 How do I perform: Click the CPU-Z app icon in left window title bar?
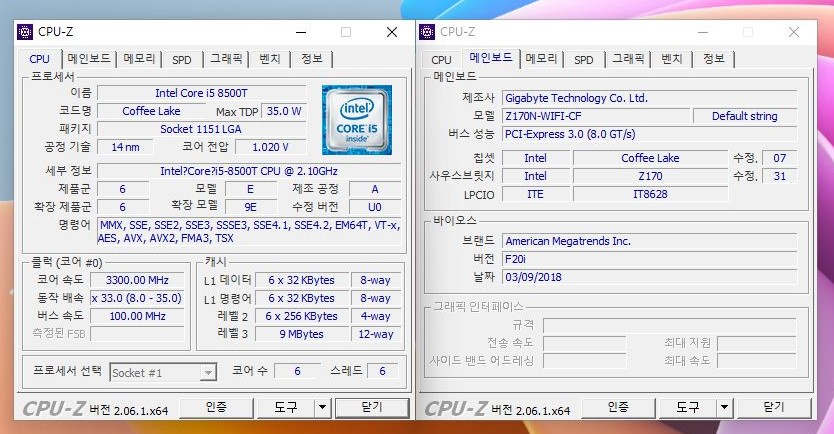click(25, 32)
